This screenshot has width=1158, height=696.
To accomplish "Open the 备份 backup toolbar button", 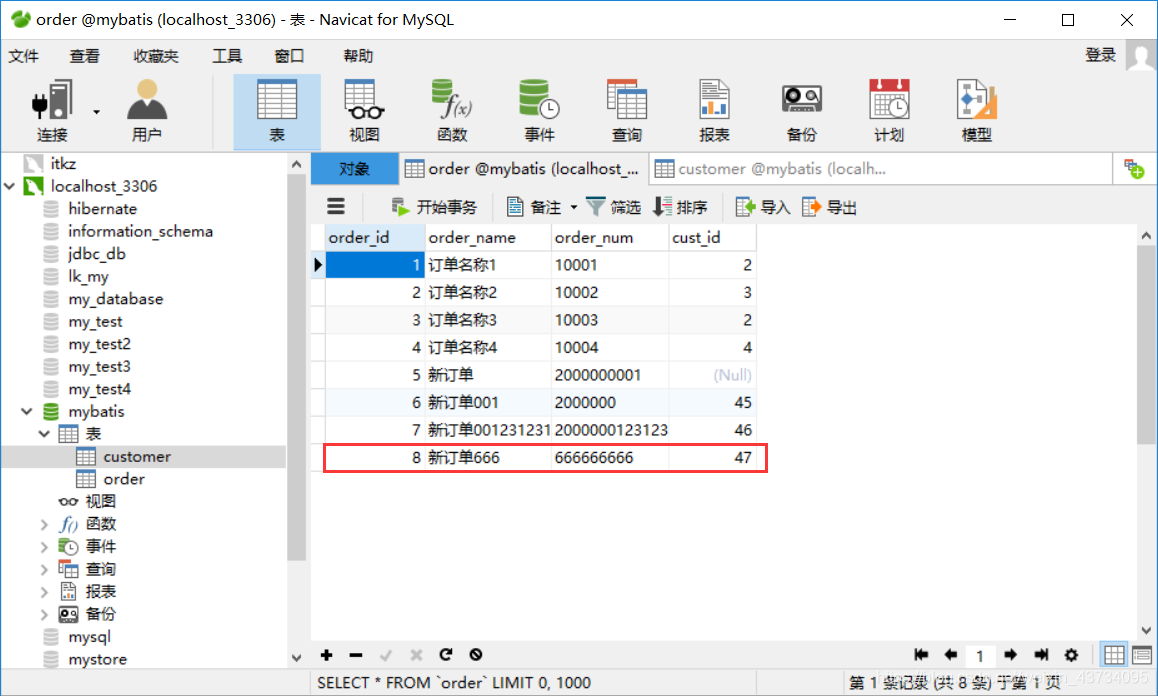I will tap(801, 111).
